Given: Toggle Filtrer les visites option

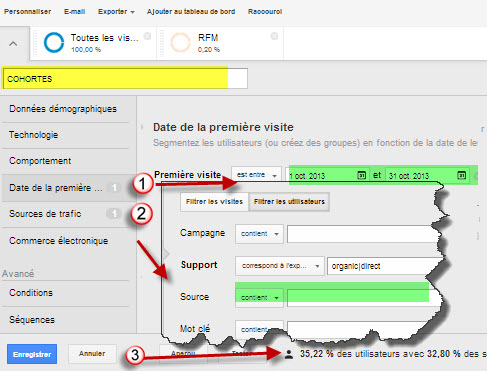Looking at the screenshot, I should click(214, 202).
